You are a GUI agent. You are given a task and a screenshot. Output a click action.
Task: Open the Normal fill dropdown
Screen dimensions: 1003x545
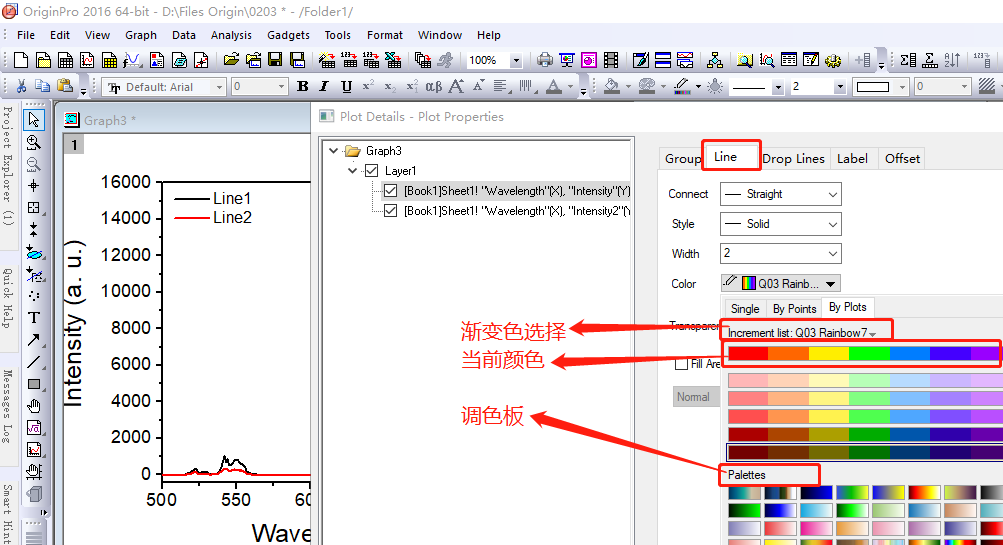click(695, 397)
